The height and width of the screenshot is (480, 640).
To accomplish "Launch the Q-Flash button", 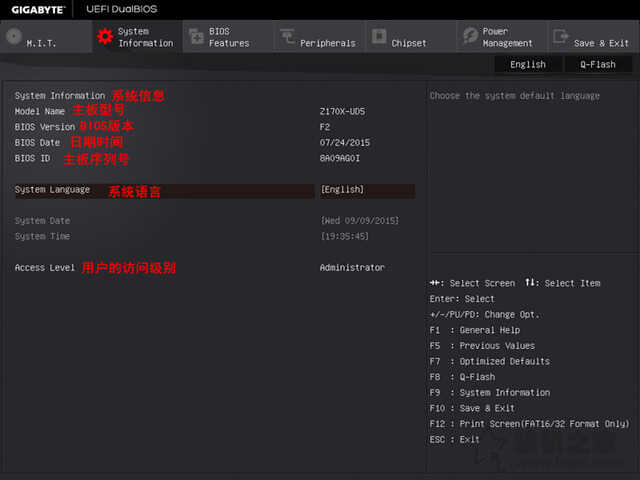I will click(598, 64).
